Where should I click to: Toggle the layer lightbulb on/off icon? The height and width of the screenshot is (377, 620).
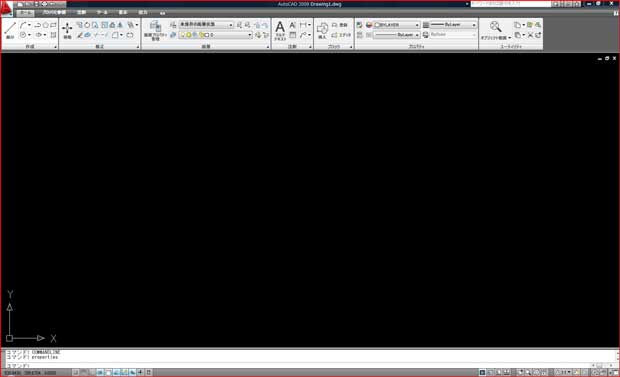183,35
